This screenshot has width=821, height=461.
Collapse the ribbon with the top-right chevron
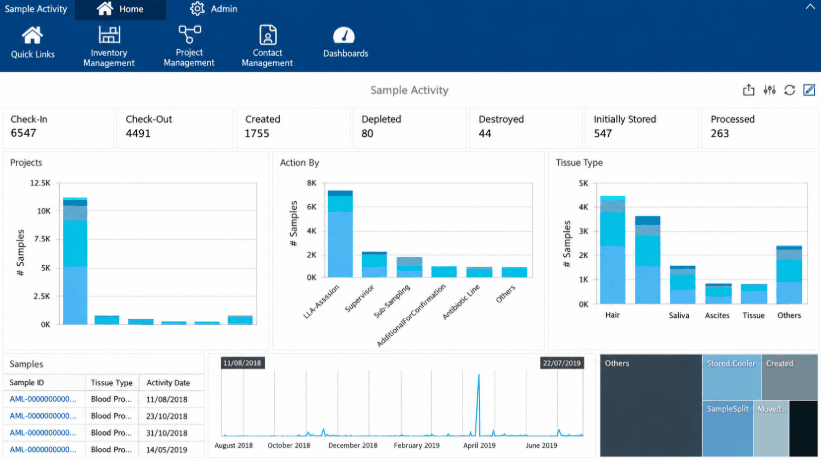tap(810, 7)
